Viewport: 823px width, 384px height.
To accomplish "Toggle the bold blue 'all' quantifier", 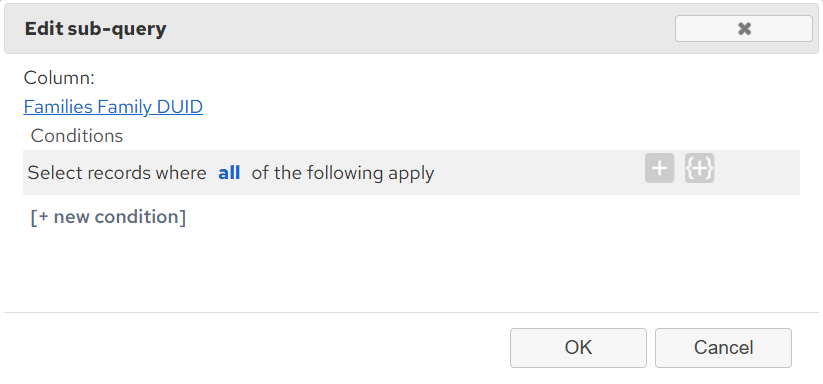I will click(x=229, y=173).
